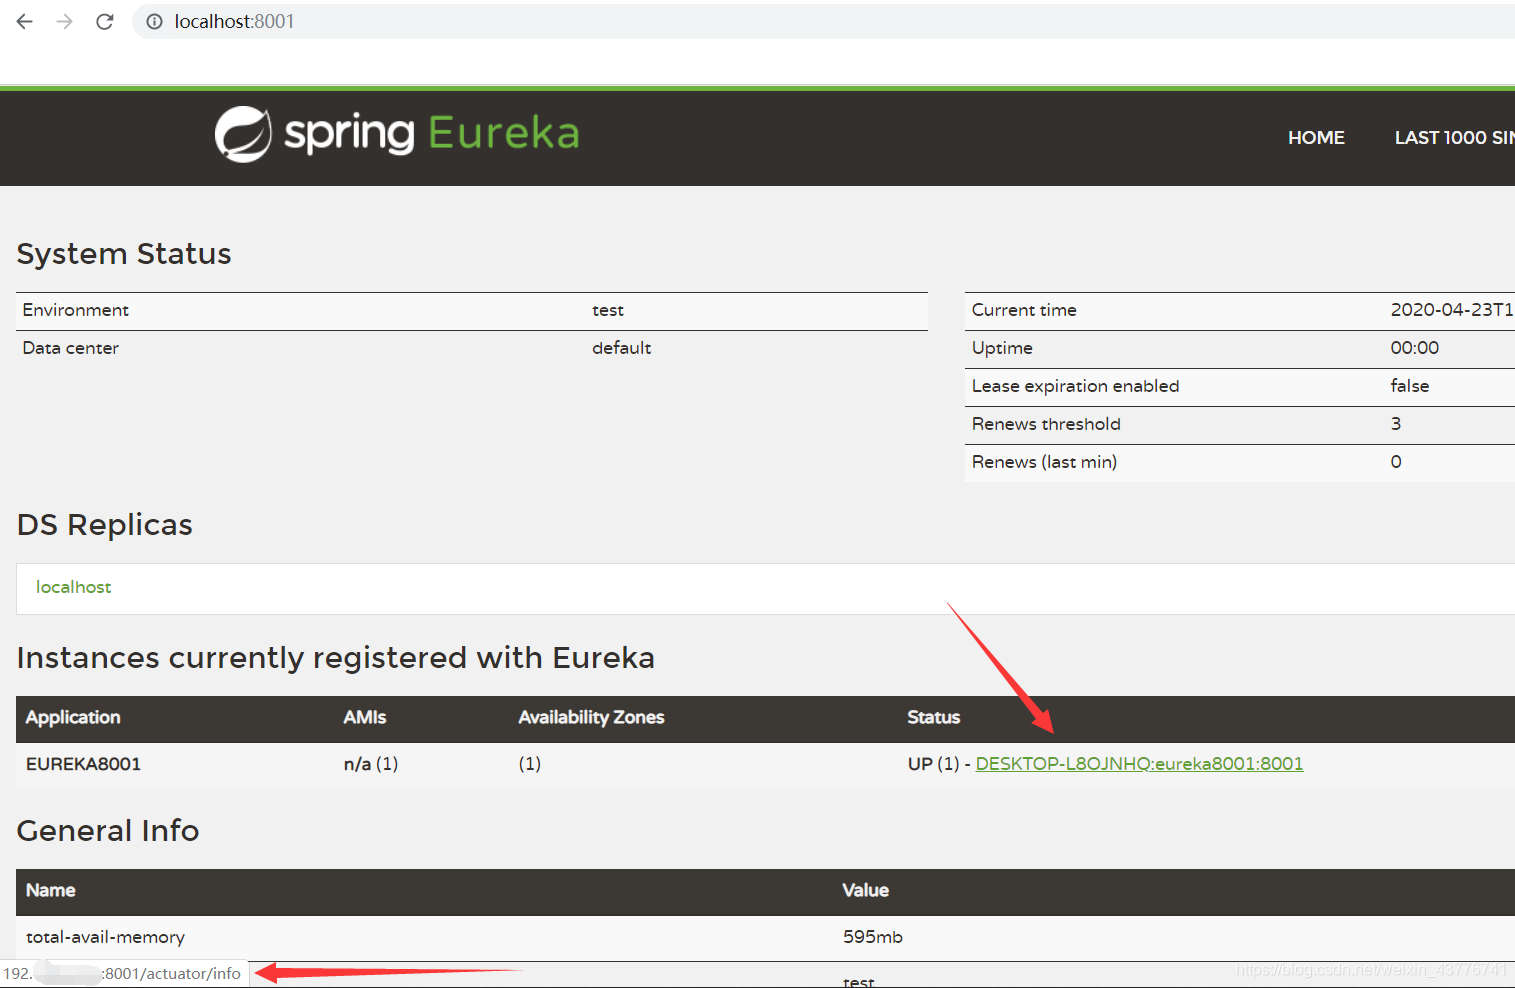1515x988 pixels.
Task: Select the Environment label
Action: point(76,310)
